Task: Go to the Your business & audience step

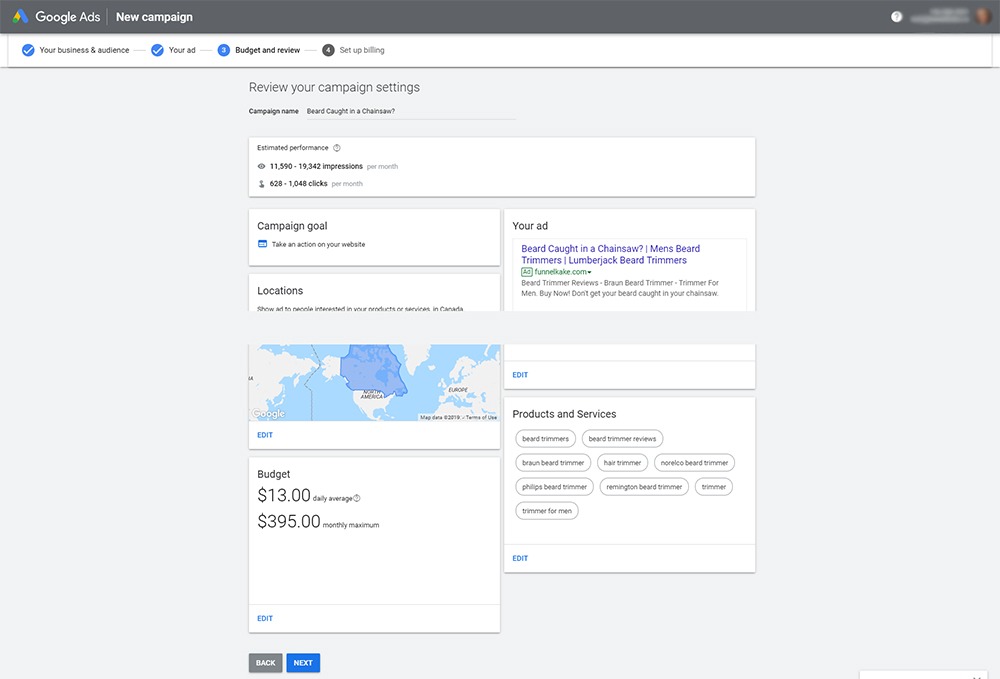Action: click(x=76, y=50)
